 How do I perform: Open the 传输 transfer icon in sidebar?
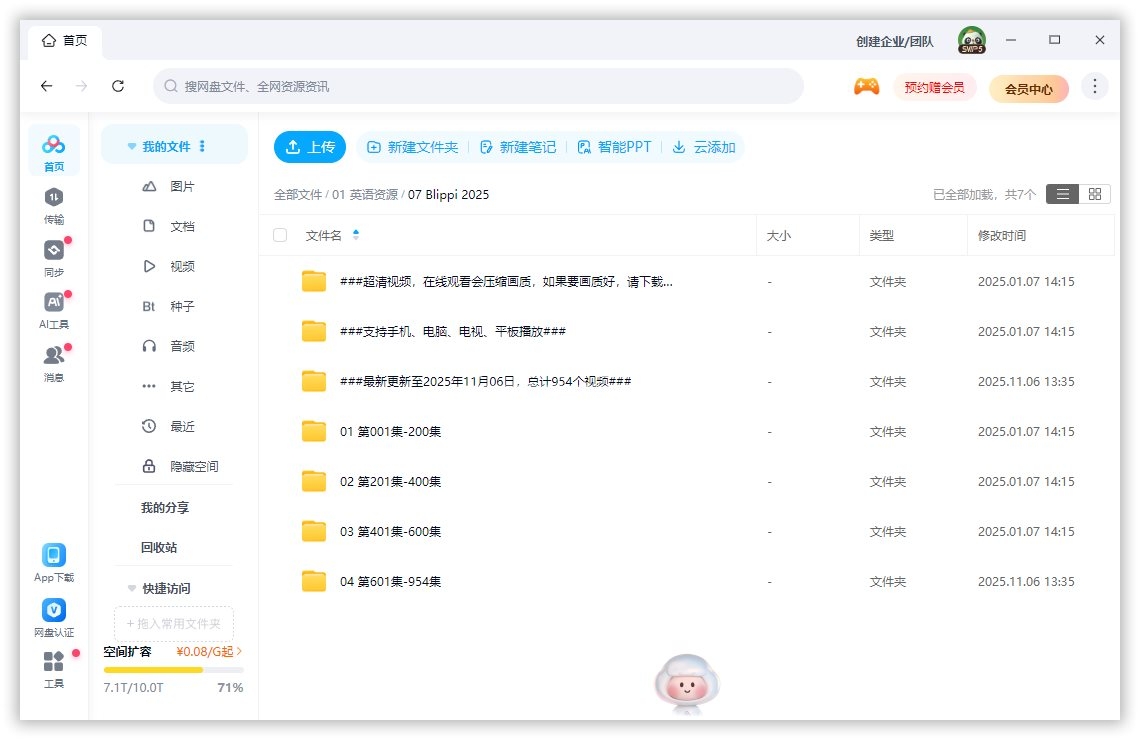click(54, 198)
